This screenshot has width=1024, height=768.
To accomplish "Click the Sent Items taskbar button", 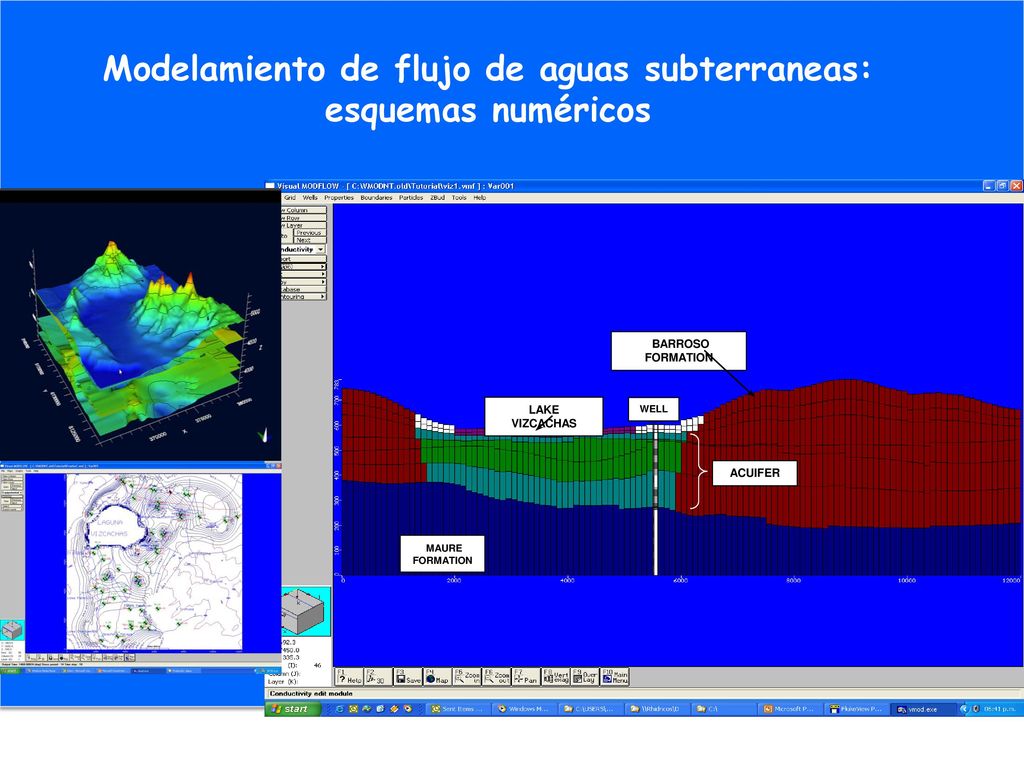I will (x=458, y=709).
